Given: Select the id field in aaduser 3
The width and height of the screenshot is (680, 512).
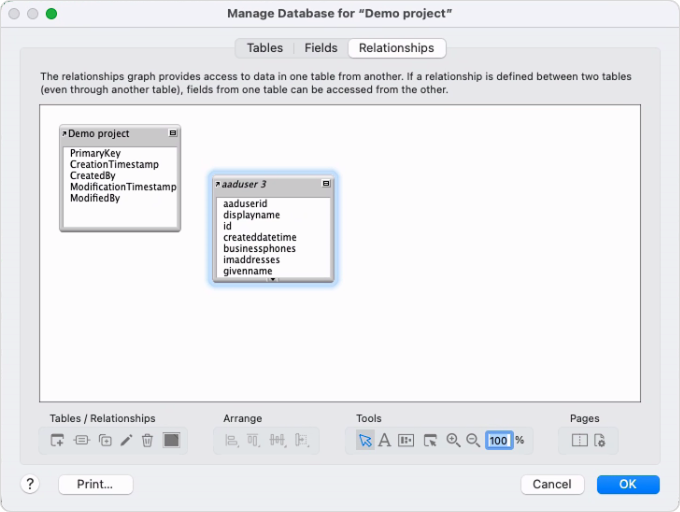Looking at the screenshot, I should 227,226.
